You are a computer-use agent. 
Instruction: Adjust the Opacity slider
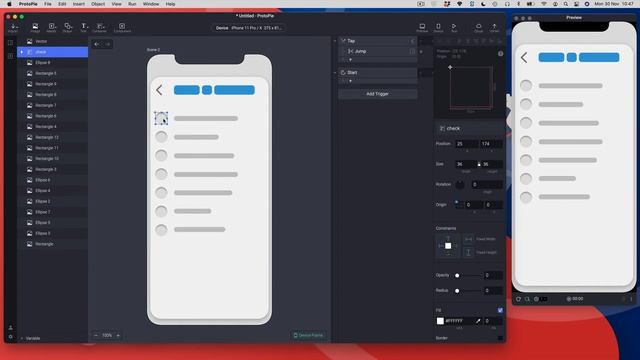coord(468,276)
